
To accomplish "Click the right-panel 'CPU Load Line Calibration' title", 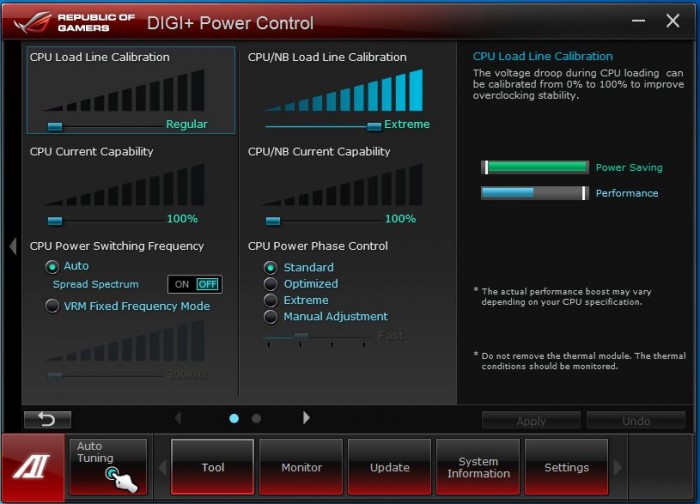I will pyautogui.click(x=543, y=56).
